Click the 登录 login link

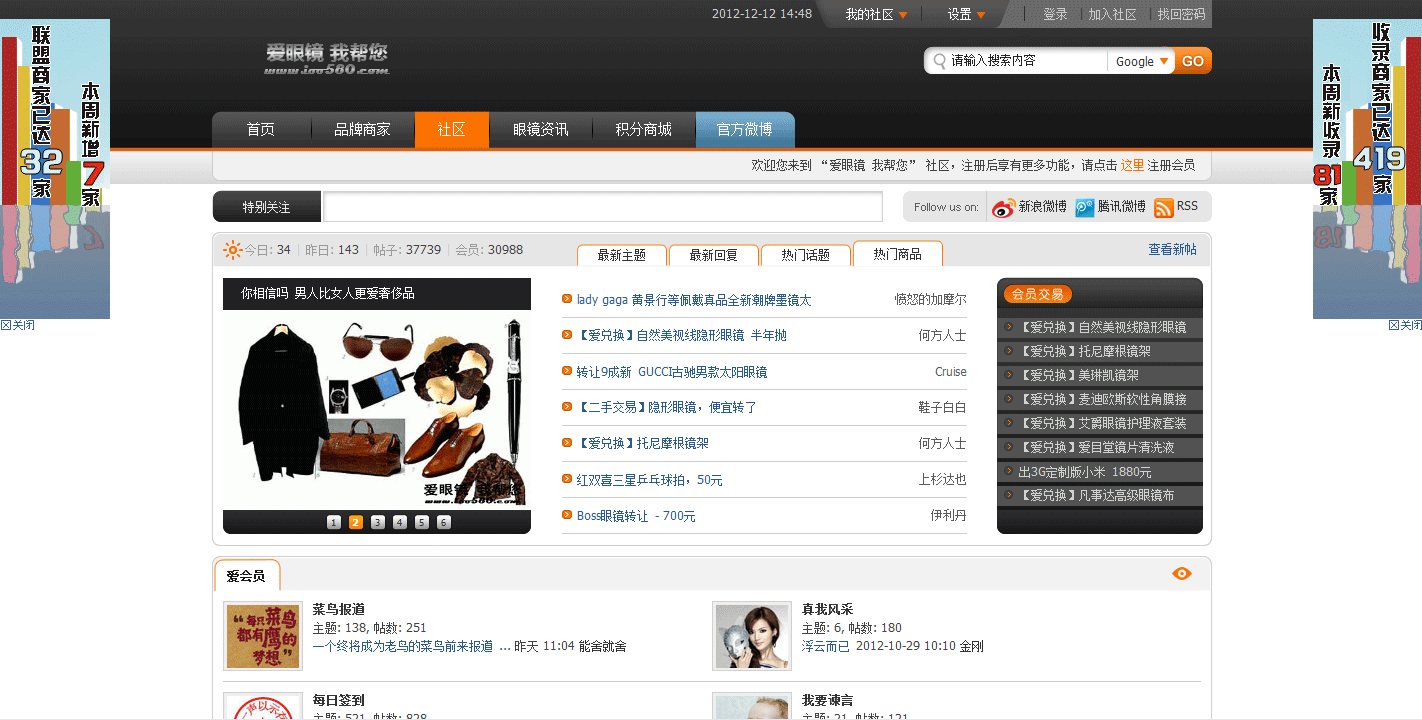(1055, 14)
